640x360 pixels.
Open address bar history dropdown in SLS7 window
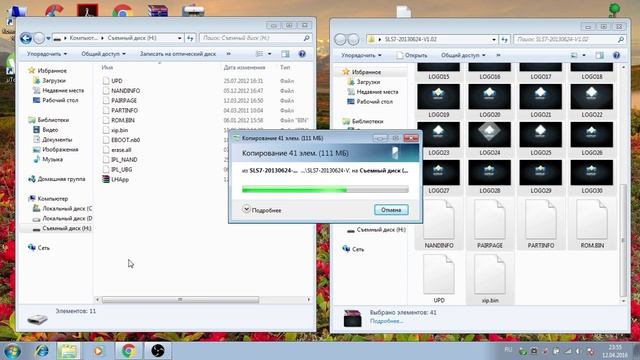pyautogui.click(x=494, y=40)
